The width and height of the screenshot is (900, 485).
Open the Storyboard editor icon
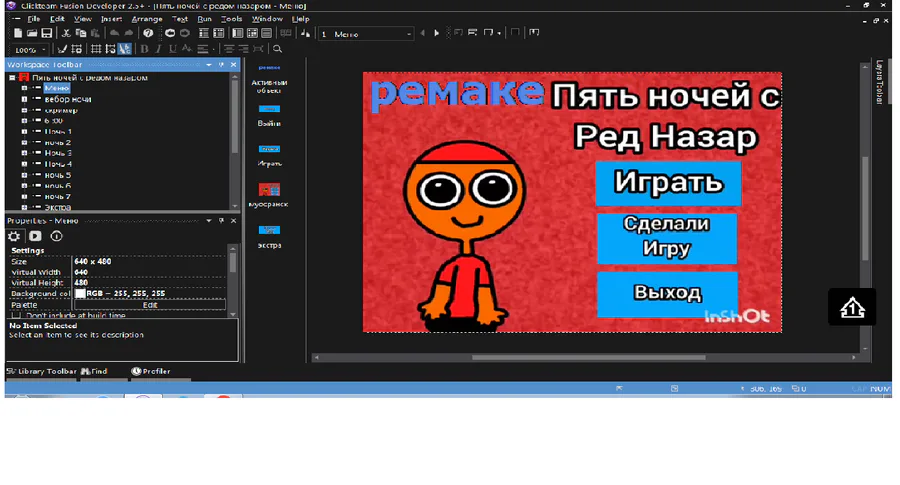pyautogui.click(x=204, y=33)
